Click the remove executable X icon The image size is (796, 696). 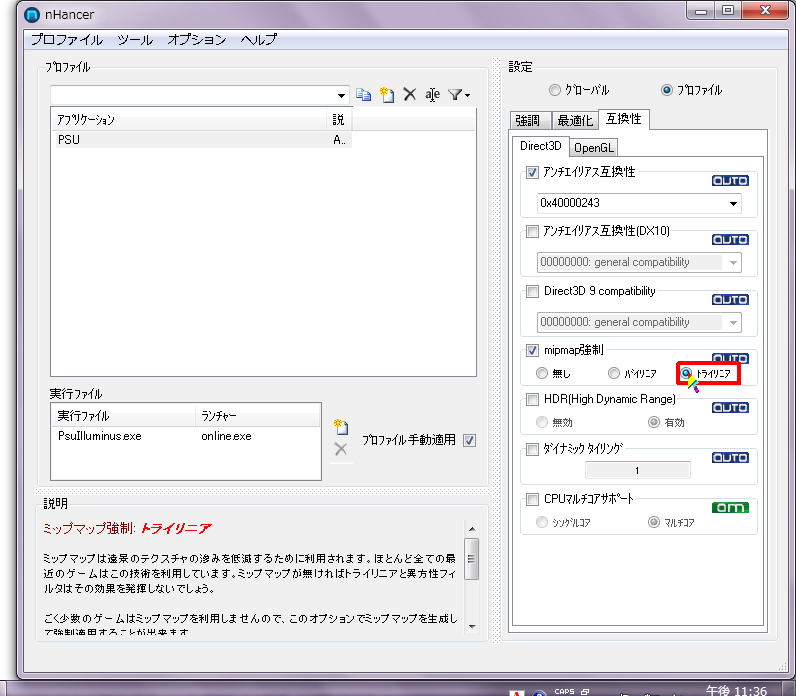click(341, 449)
